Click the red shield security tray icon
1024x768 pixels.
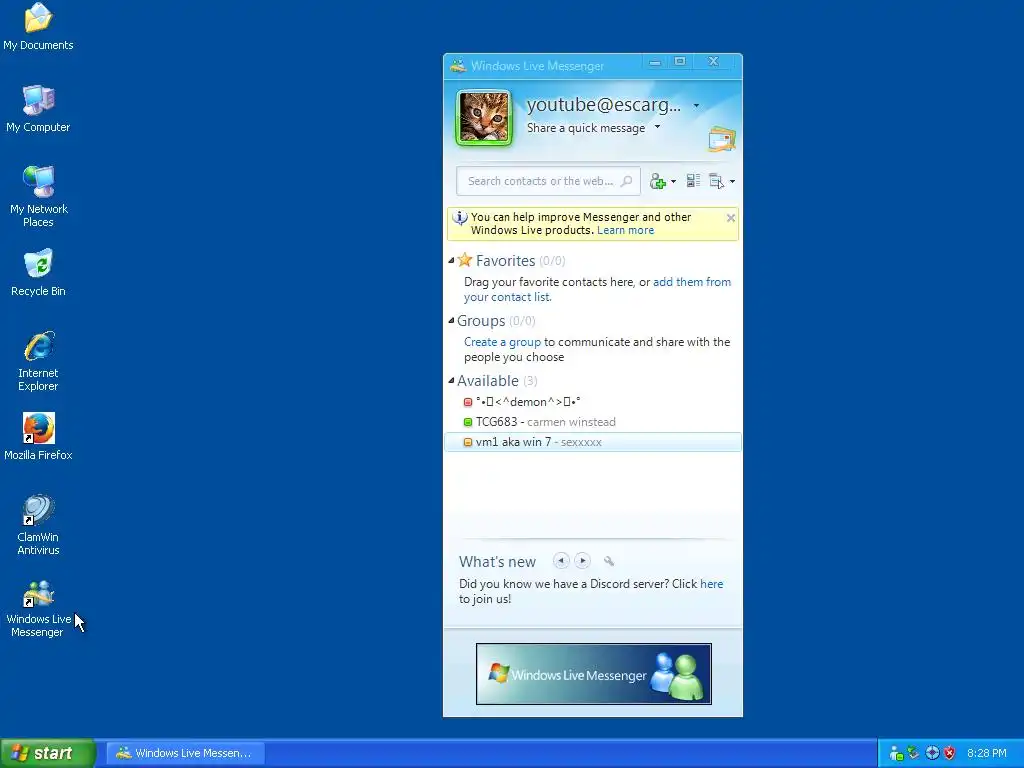click(x=950, y=754)
